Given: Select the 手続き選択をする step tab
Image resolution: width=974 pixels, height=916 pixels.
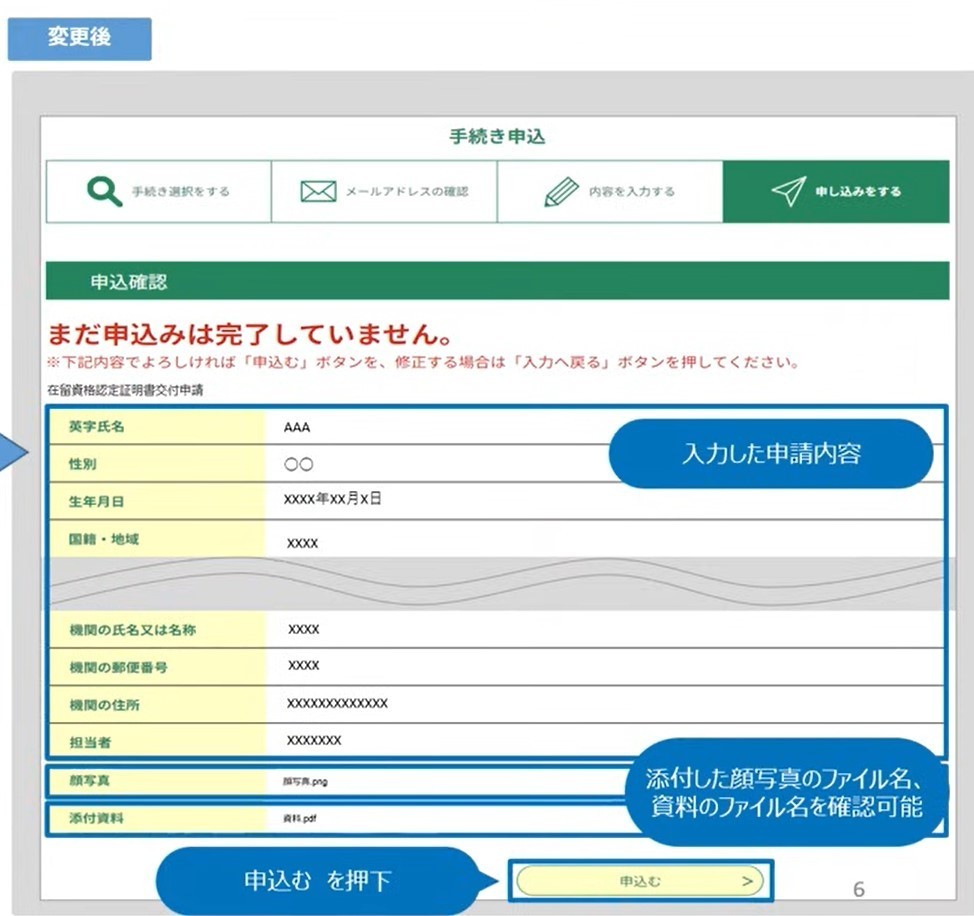Looking at the screenshot, I should [x=159, y=191].
